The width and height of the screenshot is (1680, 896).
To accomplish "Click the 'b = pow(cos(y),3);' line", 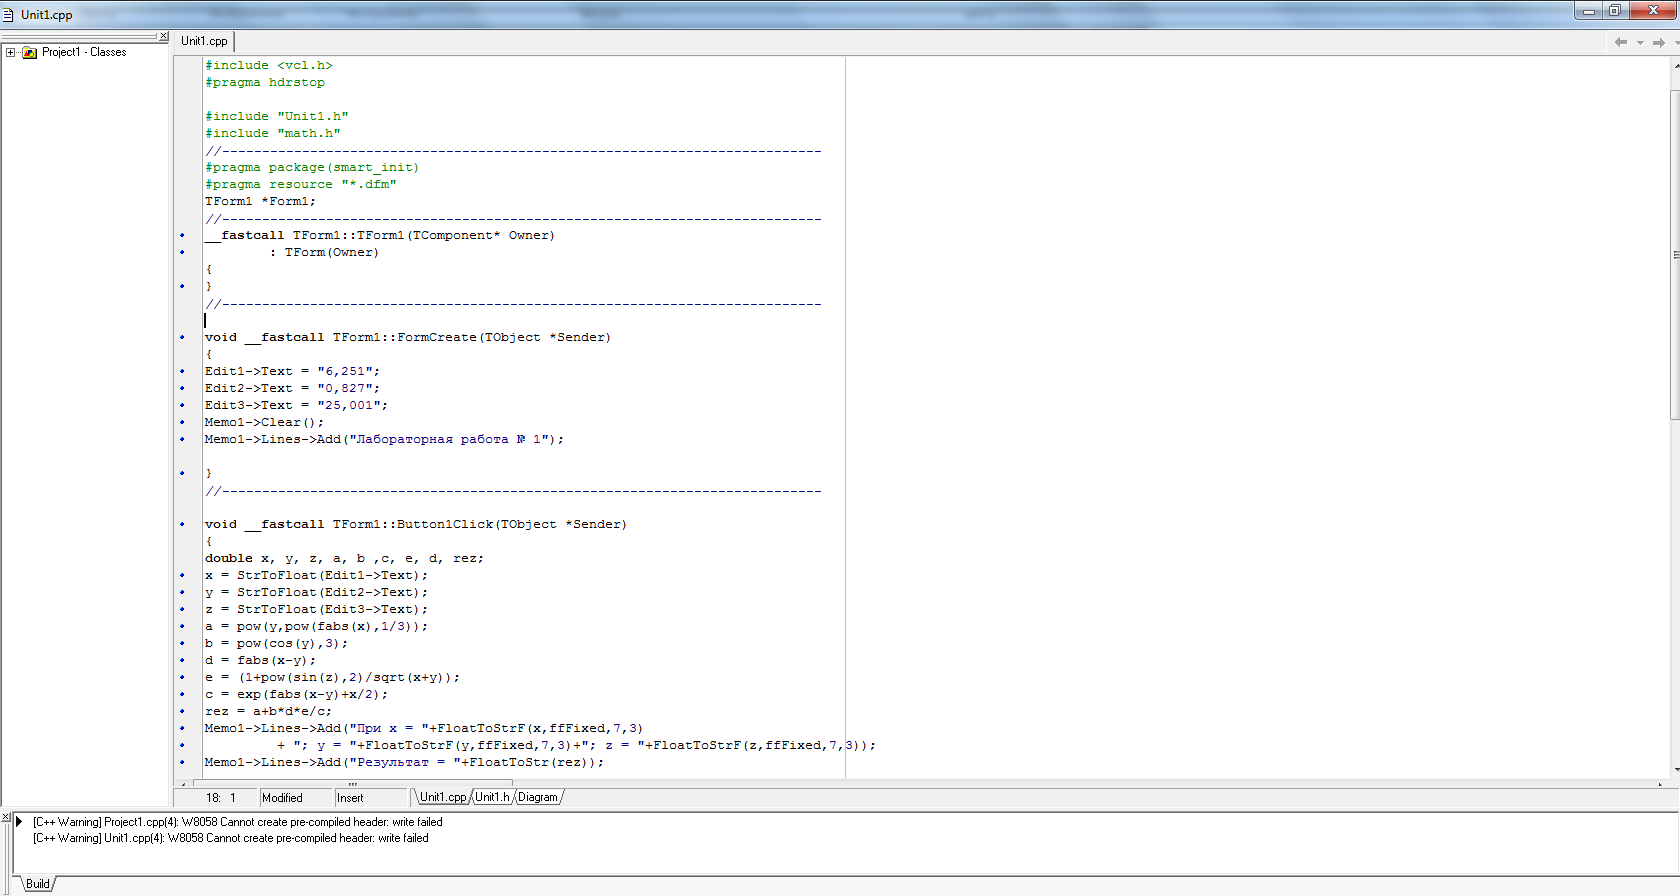I will click(276, 643).
